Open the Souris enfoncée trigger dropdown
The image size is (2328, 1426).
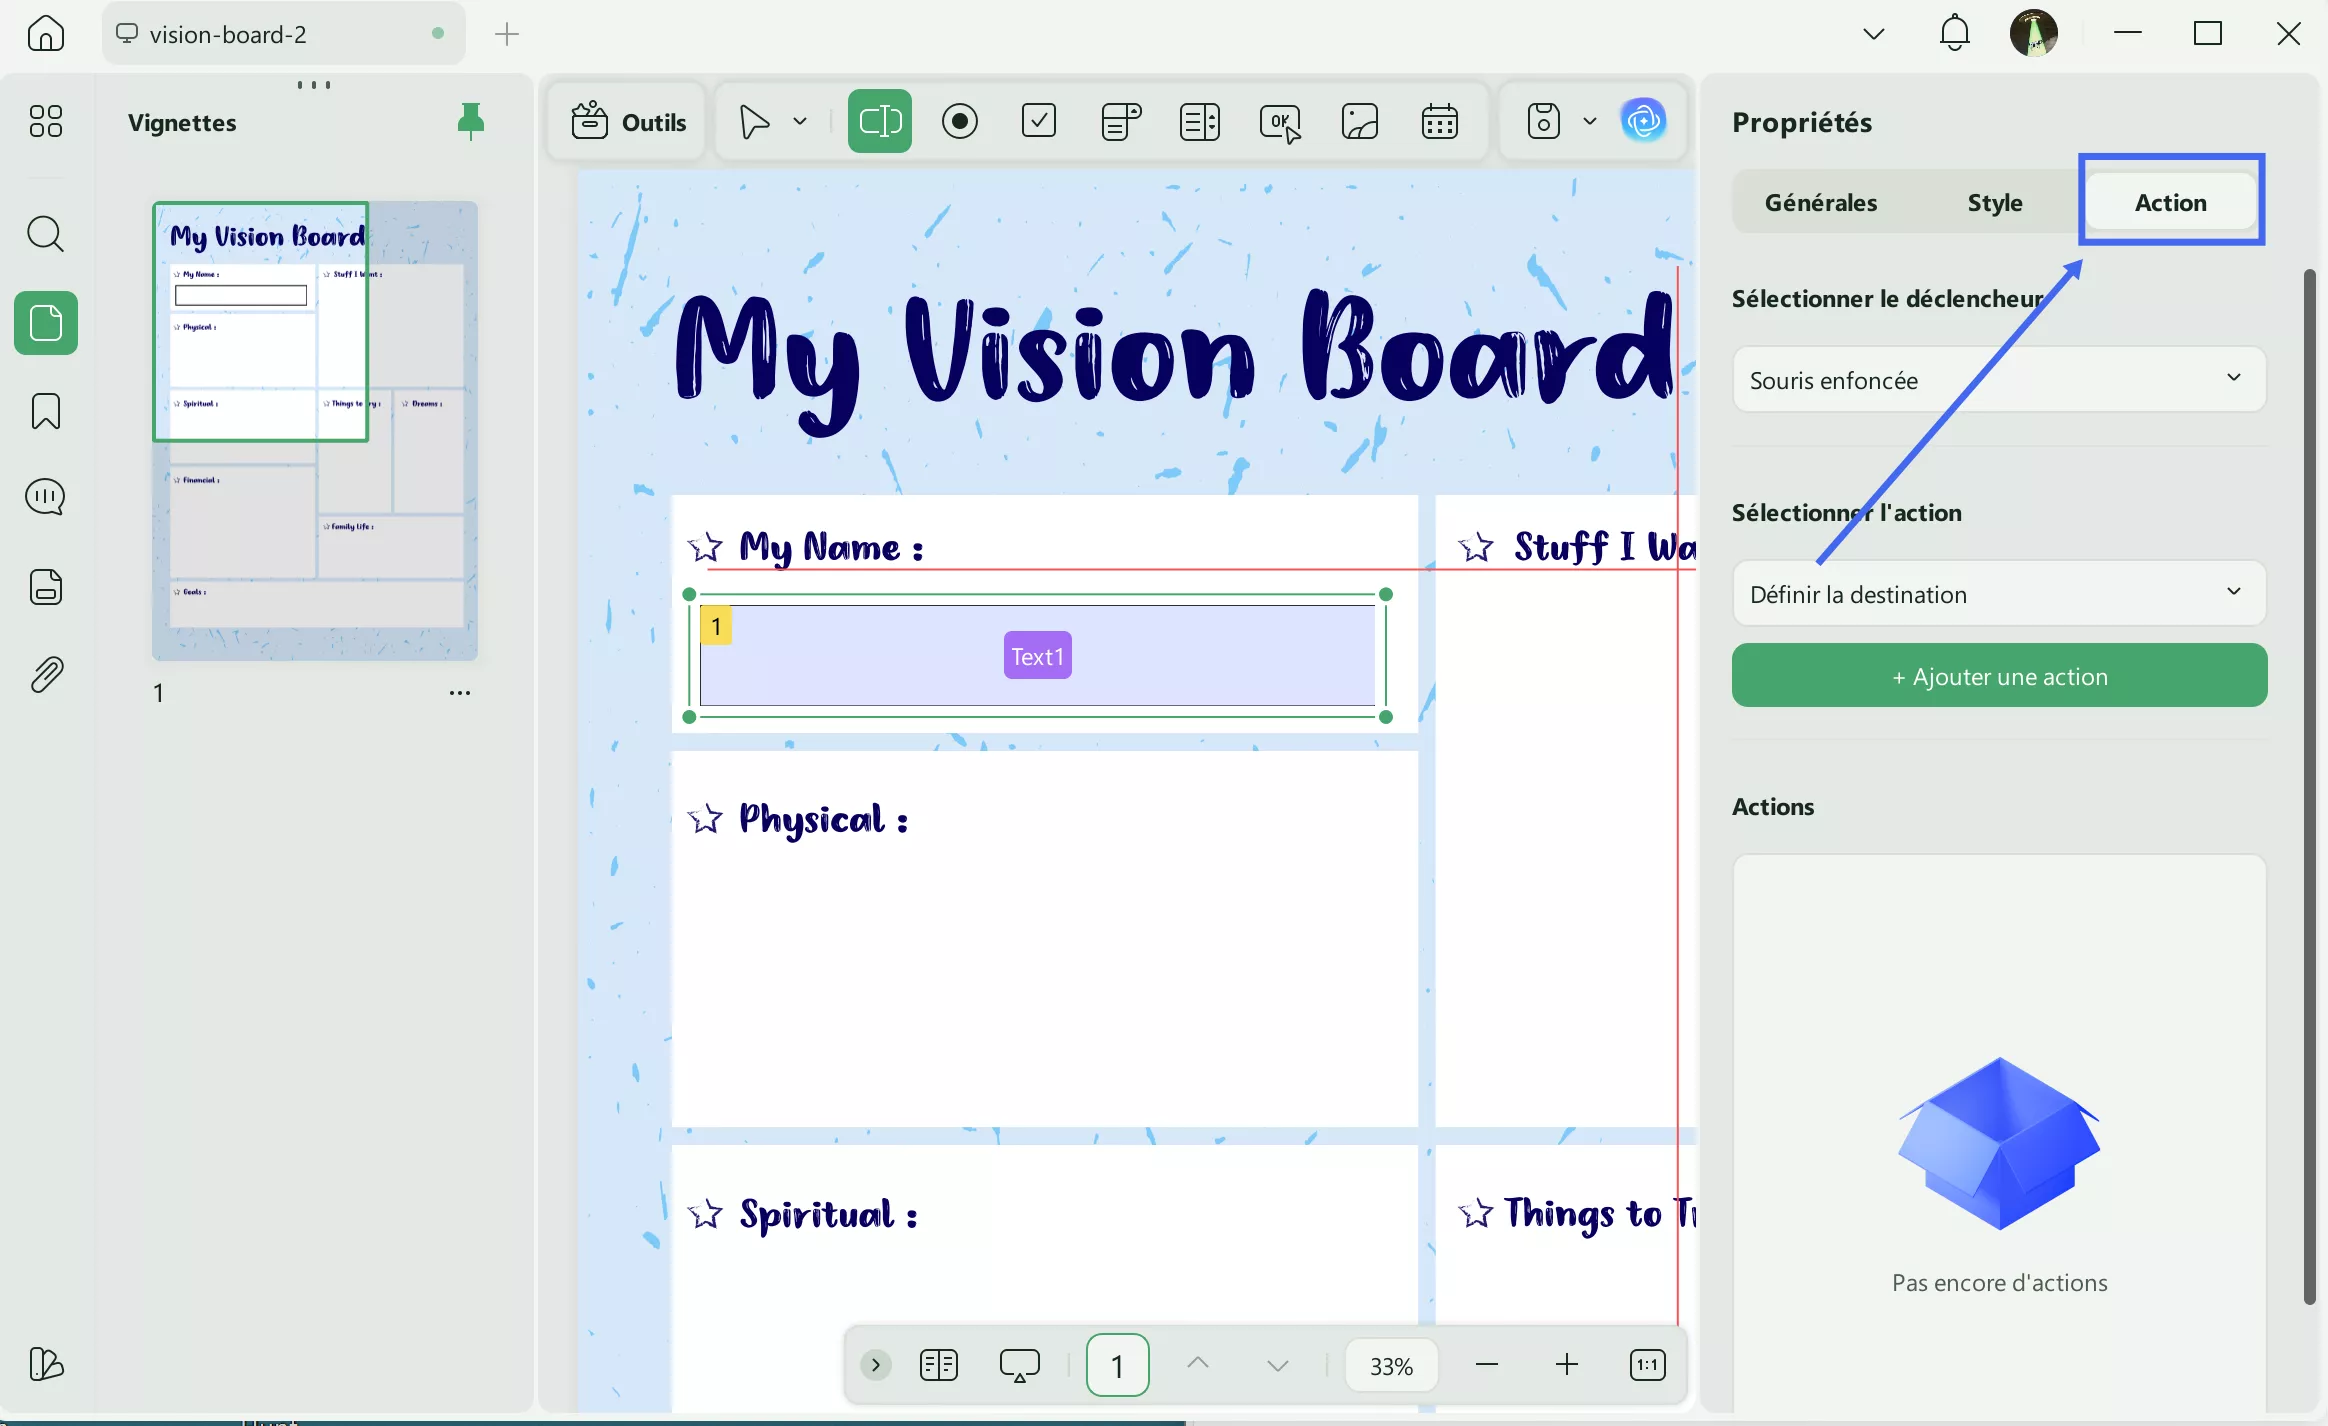click(x=1998, y=380)
